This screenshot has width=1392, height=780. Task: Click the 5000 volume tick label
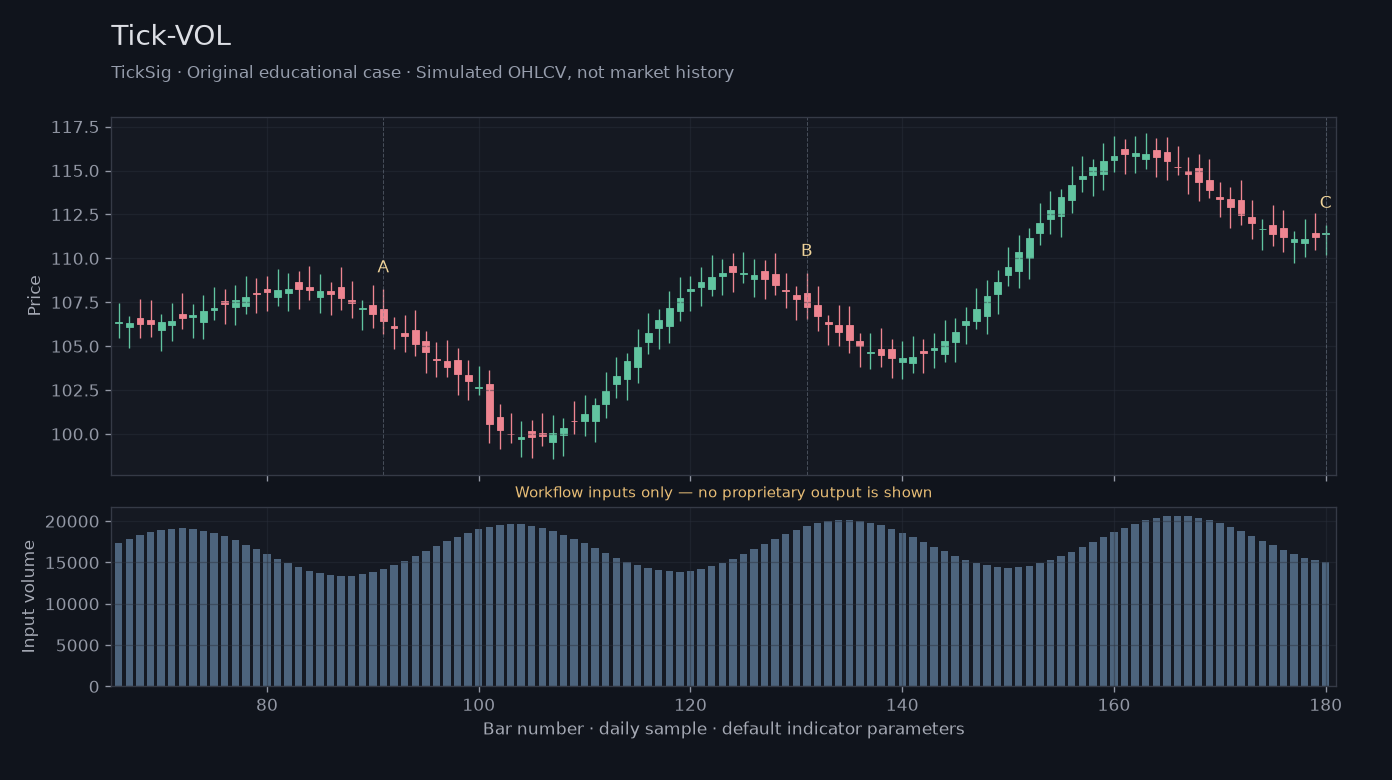click(79, 646)
